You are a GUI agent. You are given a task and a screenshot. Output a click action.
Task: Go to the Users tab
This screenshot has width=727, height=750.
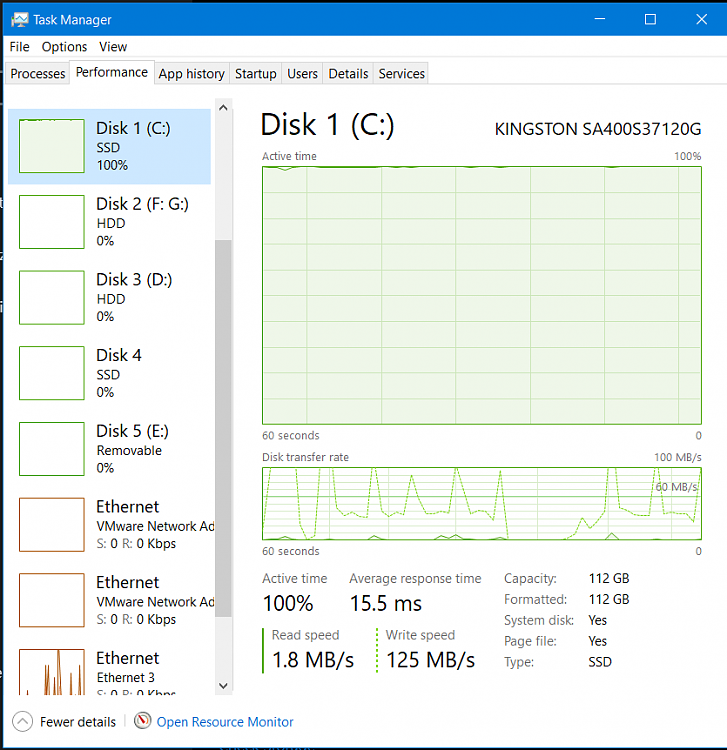click(302, 74)
